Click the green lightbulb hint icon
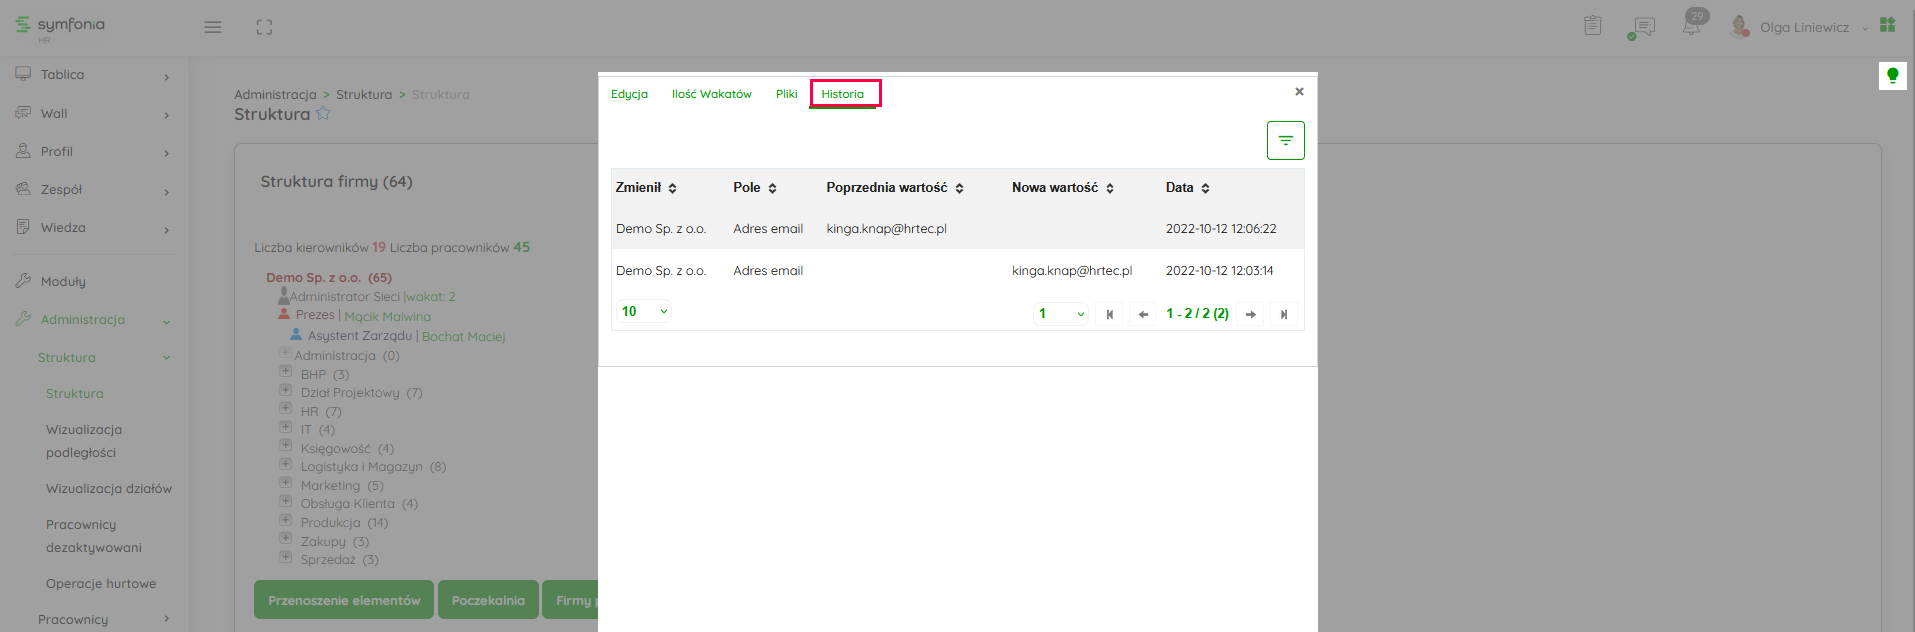1915x632 pixels. click(x=1892, y=75)
